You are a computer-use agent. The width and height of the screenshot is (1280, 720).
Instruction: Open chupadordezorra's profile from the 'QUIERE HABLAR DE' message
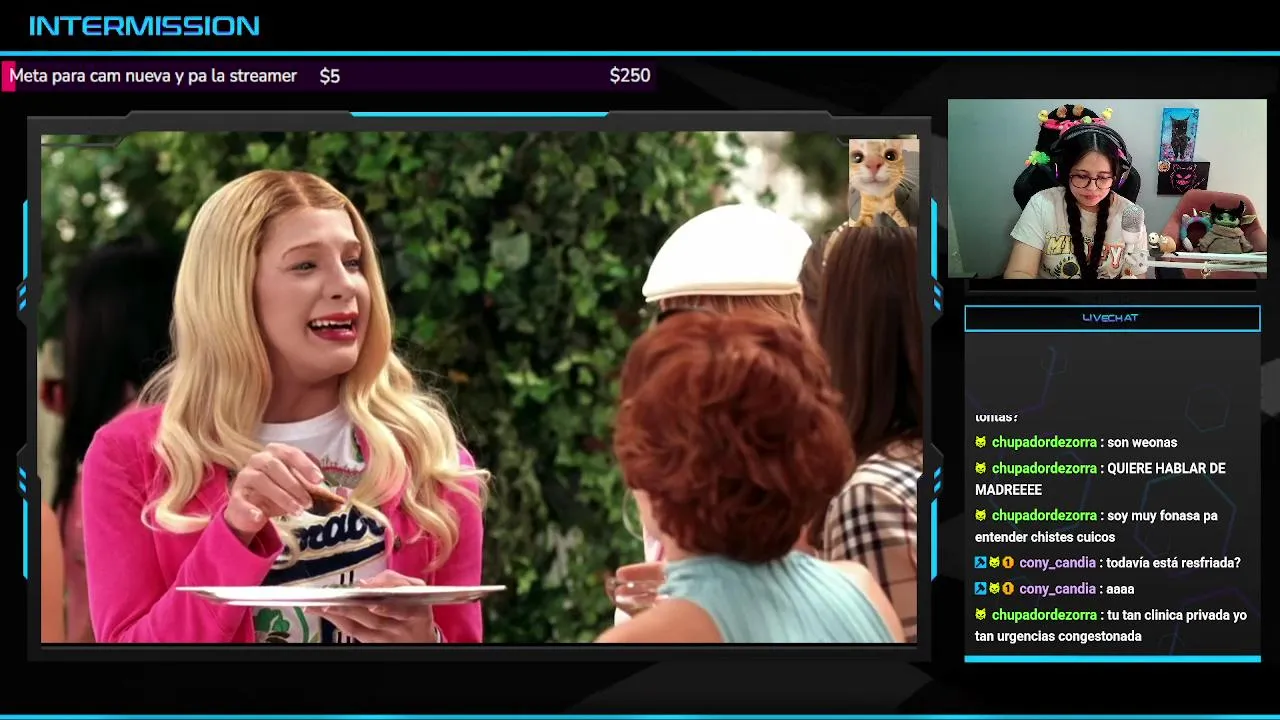click(1044, 468)
